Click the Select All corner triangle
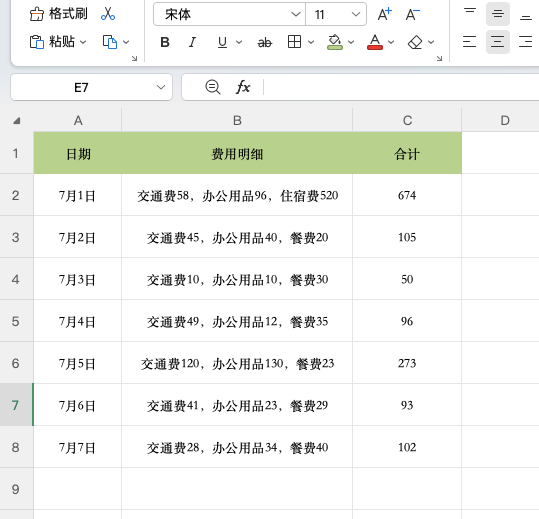The width and height of the screenshot is (539, 519). (16, 121)
